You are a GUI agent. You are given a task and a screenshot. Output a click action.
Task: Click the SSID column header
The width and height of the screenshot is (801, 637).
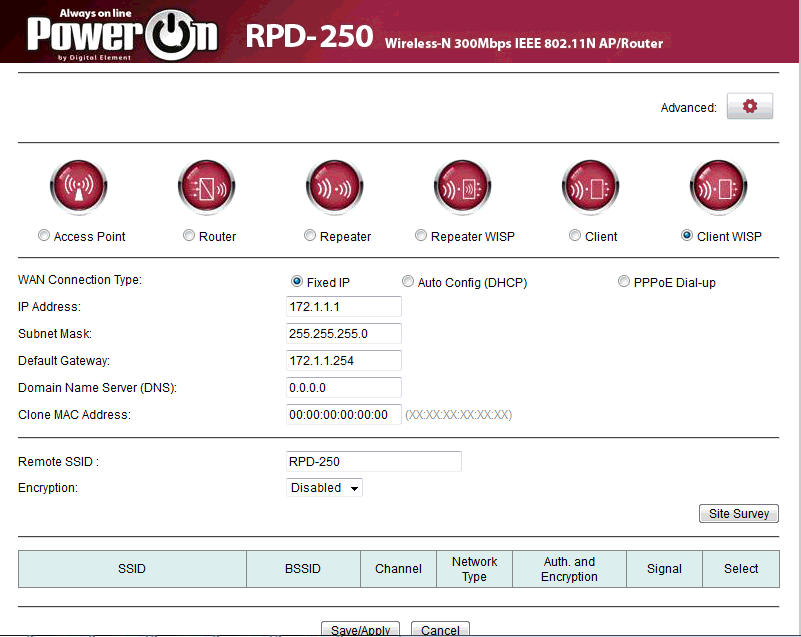click(x=132, y=569)
